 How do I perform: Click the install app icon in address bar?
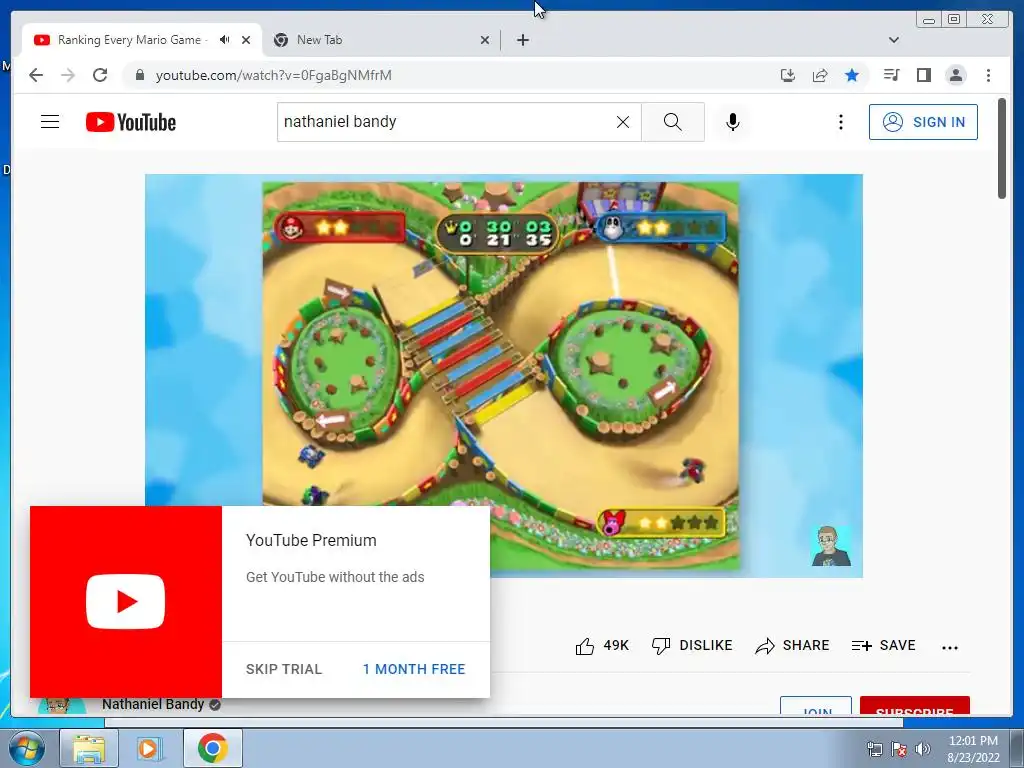788,75
